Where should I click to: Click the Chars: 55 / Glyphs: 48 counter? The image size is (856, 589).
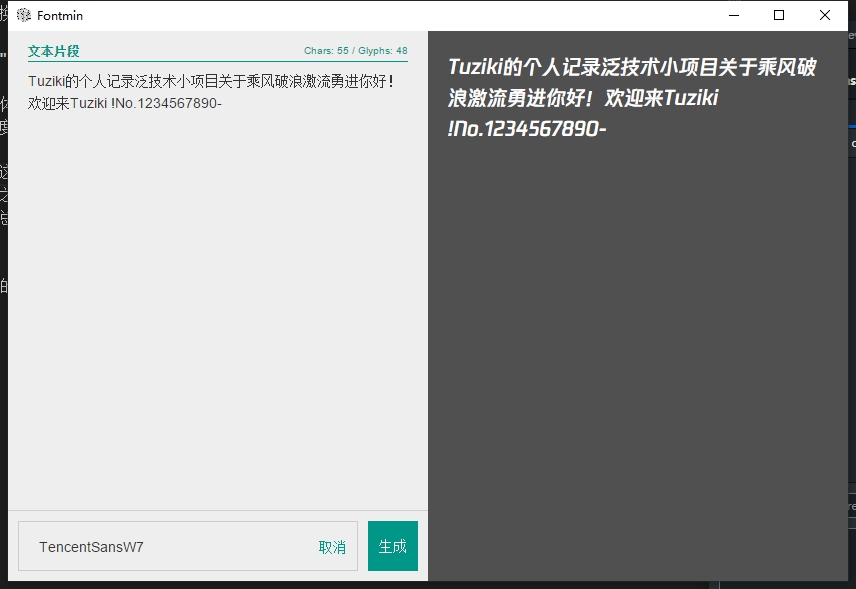click(355, 51)
